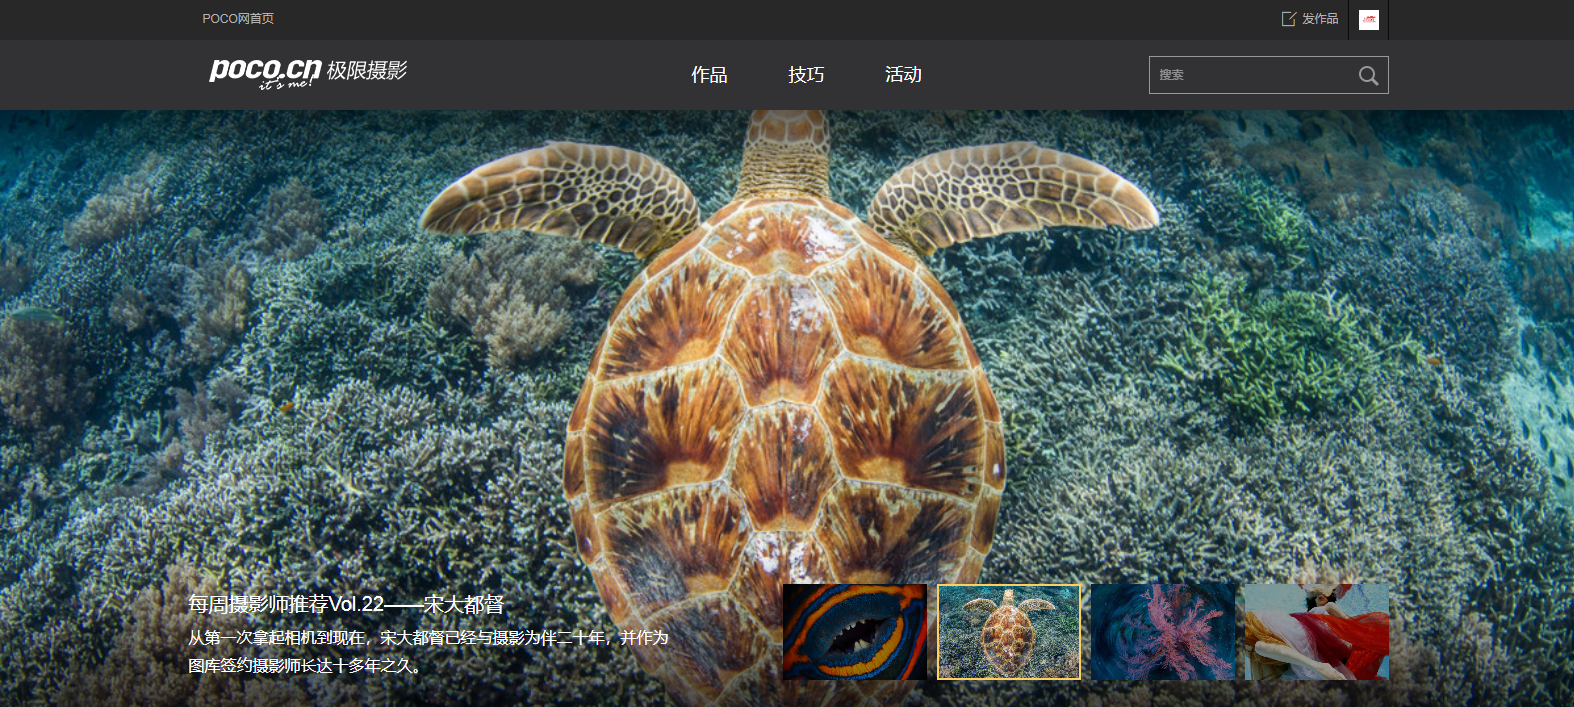This screenshot has width=1574, height=707.
Task: Open the 每周摄影师推荐Vol.22 headline
Action: click(346, 604)
